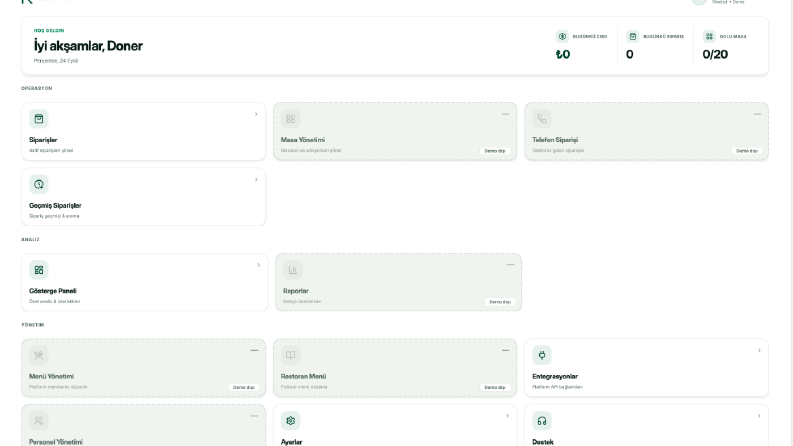Click the dash icon on Restoran Menü card

tap(505, 350)
